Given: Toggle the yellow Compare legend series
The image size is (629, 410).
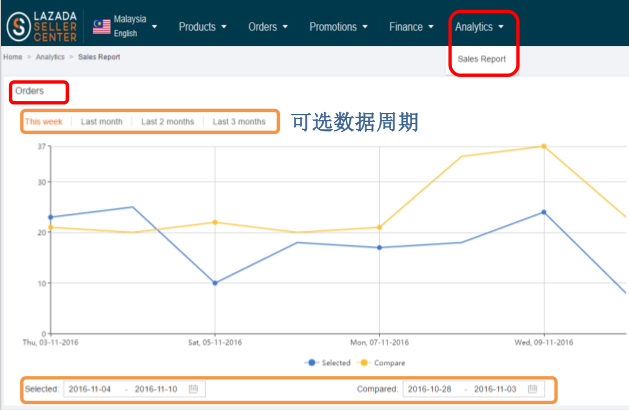Looking at the screenshot, I should coord(386,362).
